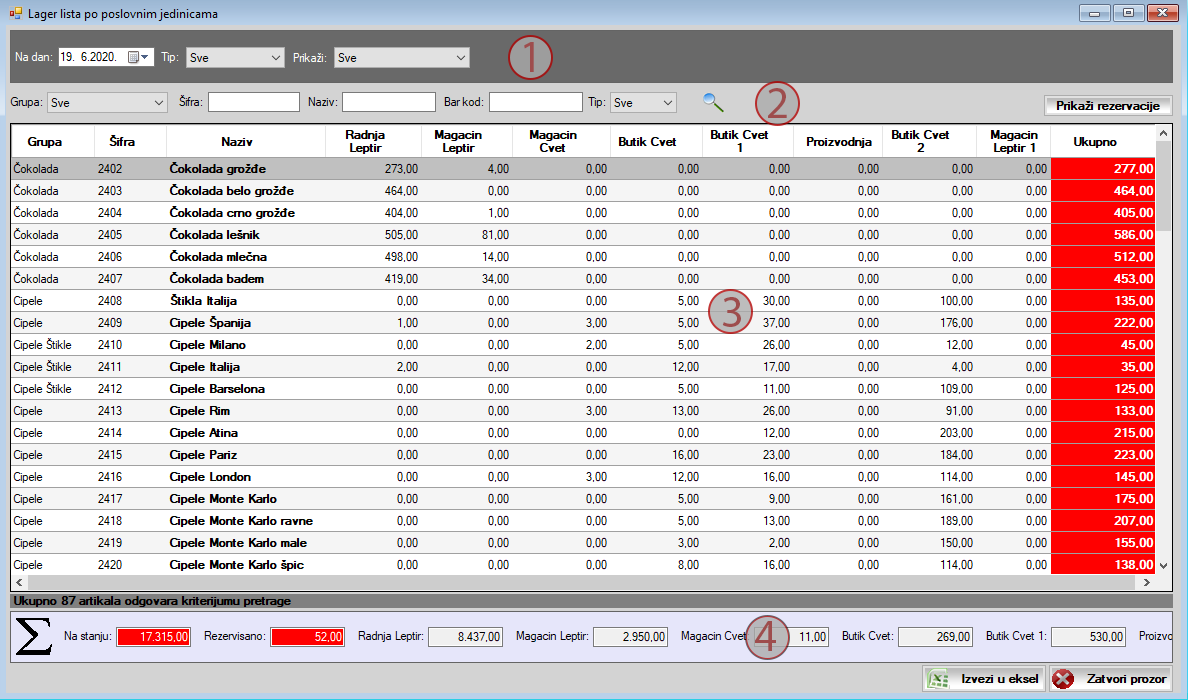Expand the Prikaži dropdown

coord(402,58)
